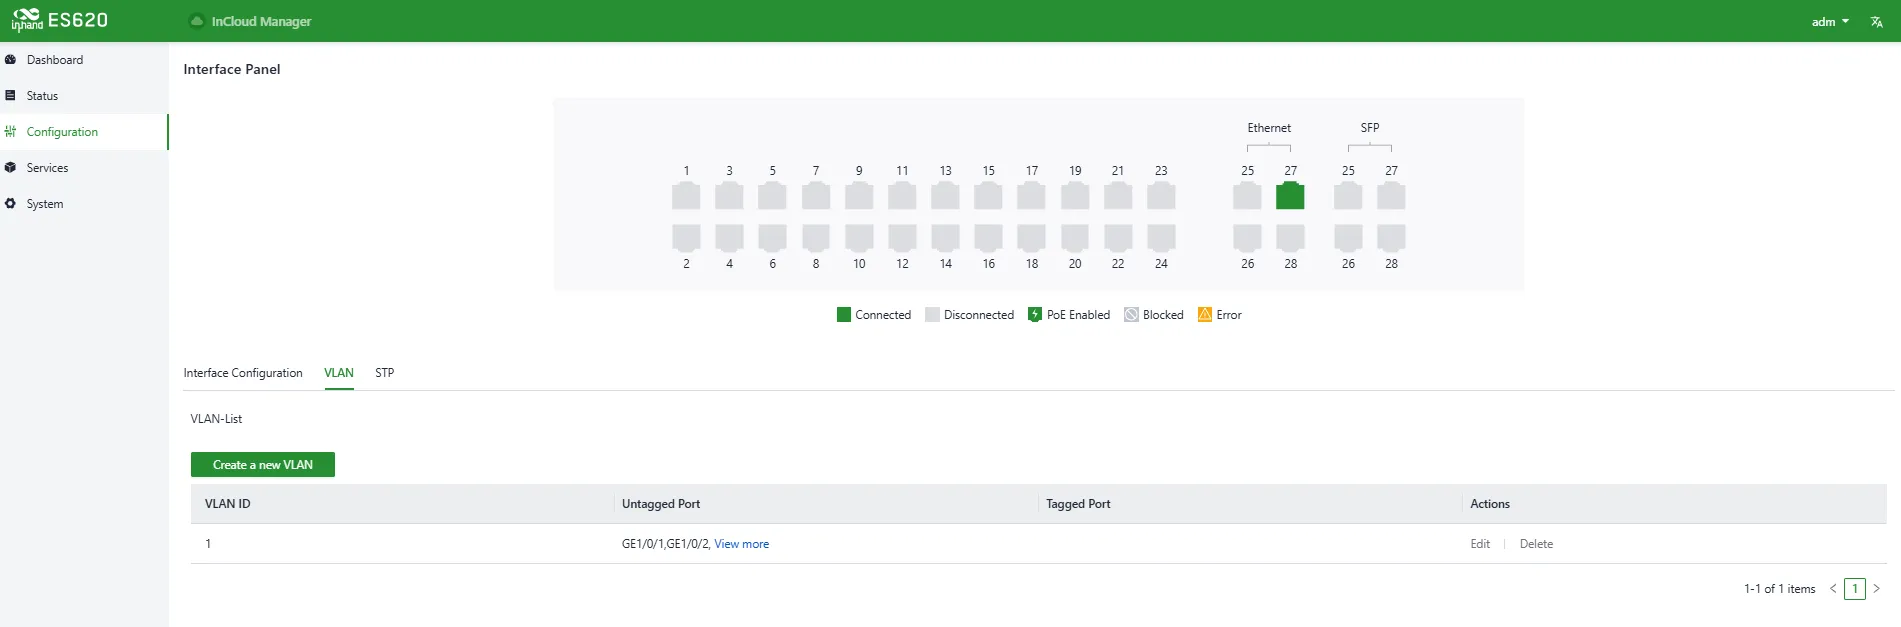1901x627 pixels.
Task: Select Configuration in sidebar
Action: [x=84, y=132]
